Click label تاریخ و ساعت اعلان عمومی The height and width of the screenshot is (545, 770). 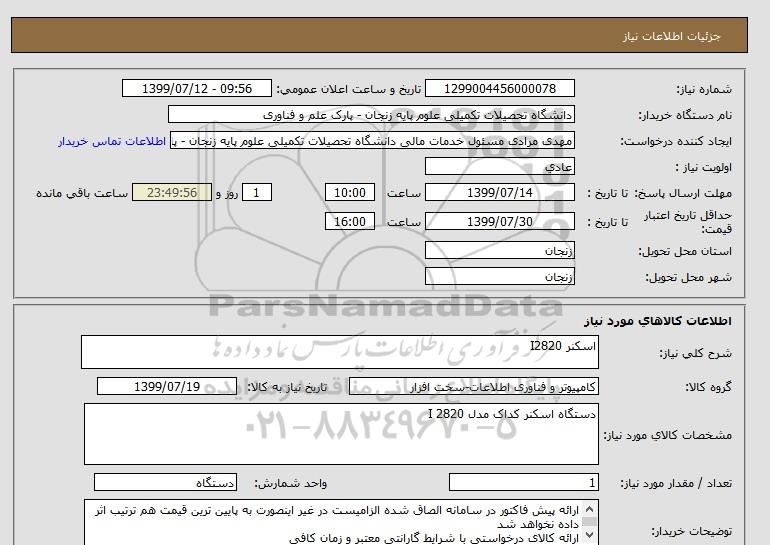[x=349, y=89]
